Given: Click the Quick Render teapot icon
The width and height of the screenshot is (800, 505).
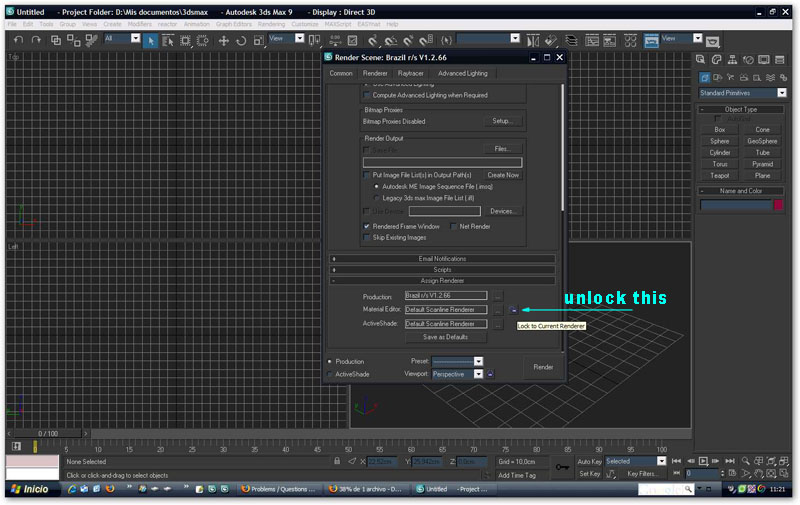Looking at the screenshot, I should click(x=713, y=41).
